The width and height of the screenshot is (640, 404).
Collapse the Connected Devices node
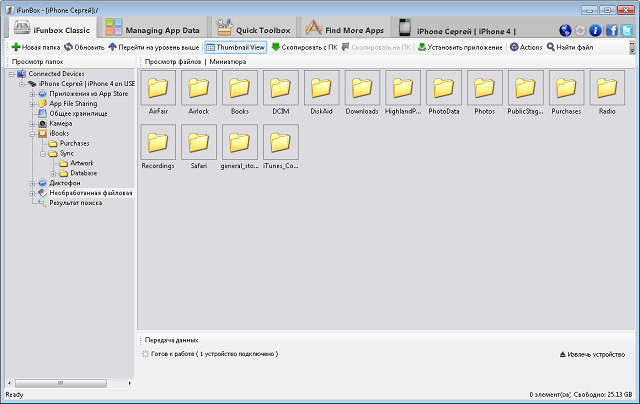coord(12,74)
